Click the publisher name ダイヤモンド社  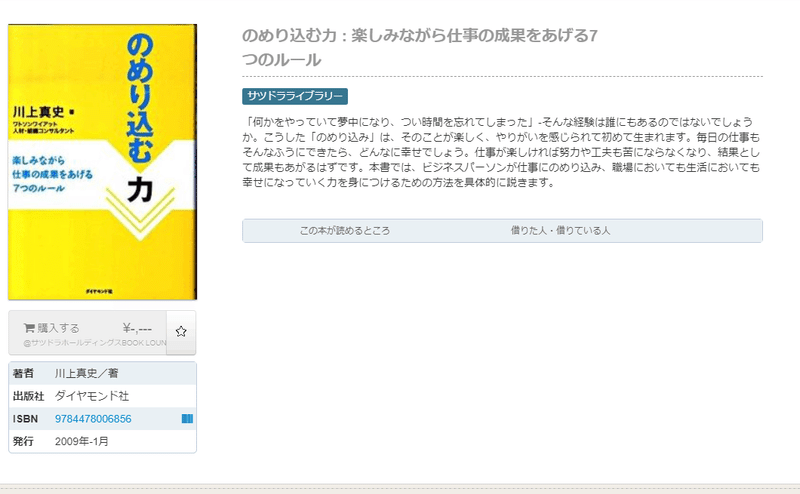(92, 396)
